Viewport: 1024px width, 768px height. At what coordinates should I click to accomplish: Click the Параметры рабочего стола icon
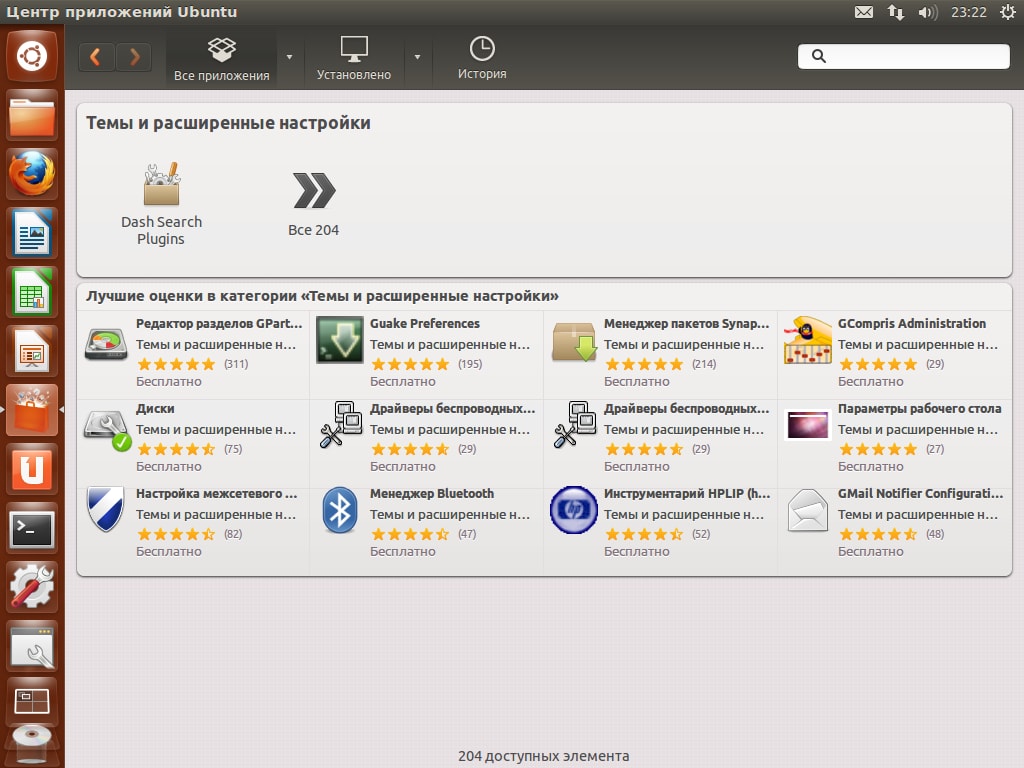807,426
